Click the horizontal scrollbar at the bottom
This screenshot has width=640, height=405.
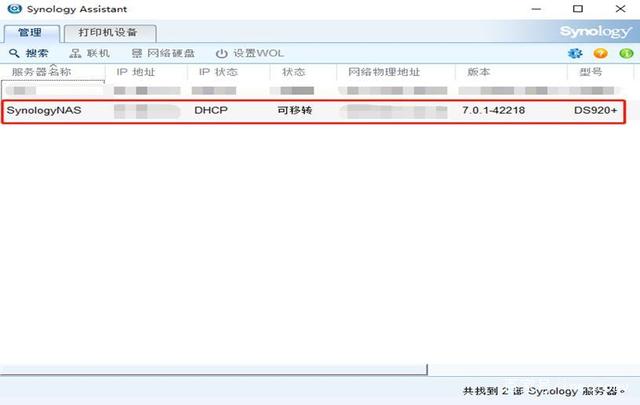pyautogui.click(x=213, y=369)
